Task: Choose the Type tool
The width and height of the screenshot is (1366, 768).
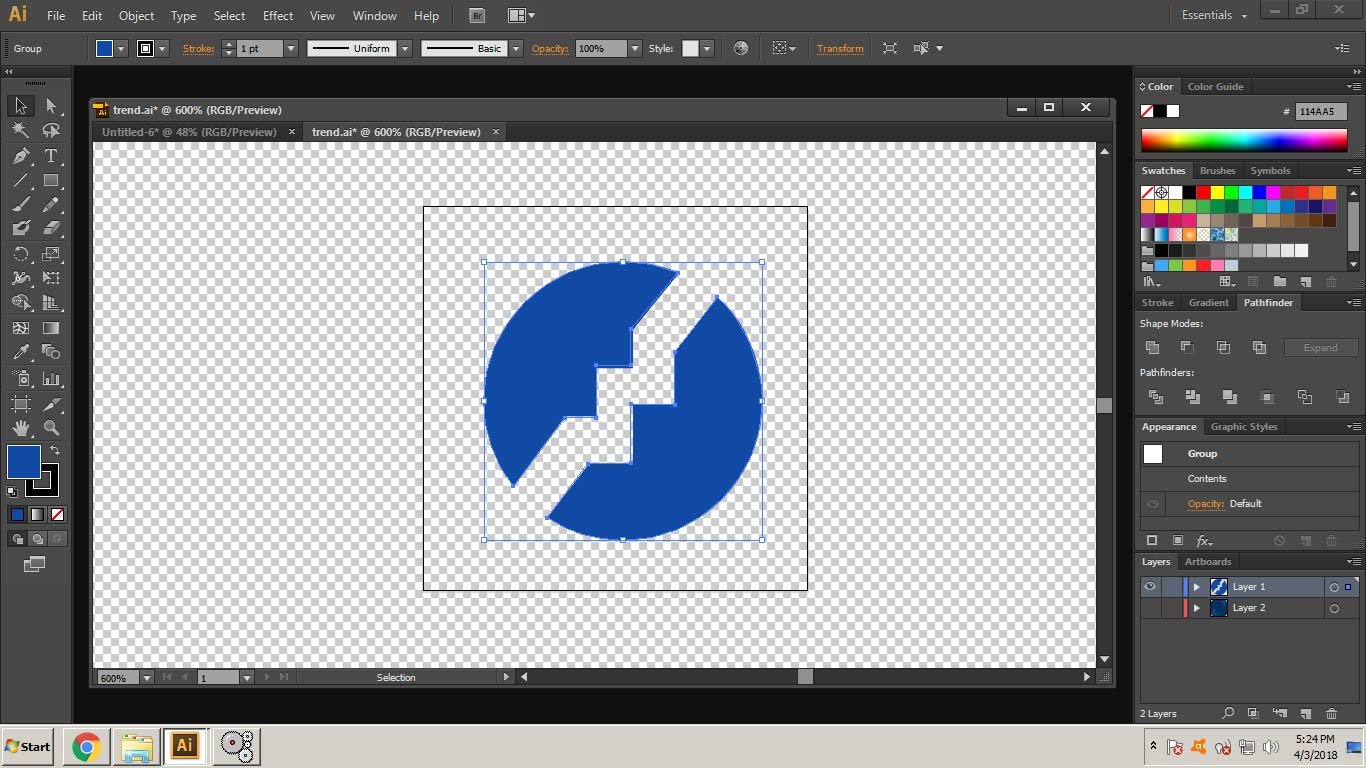Action: pos(51,156)
